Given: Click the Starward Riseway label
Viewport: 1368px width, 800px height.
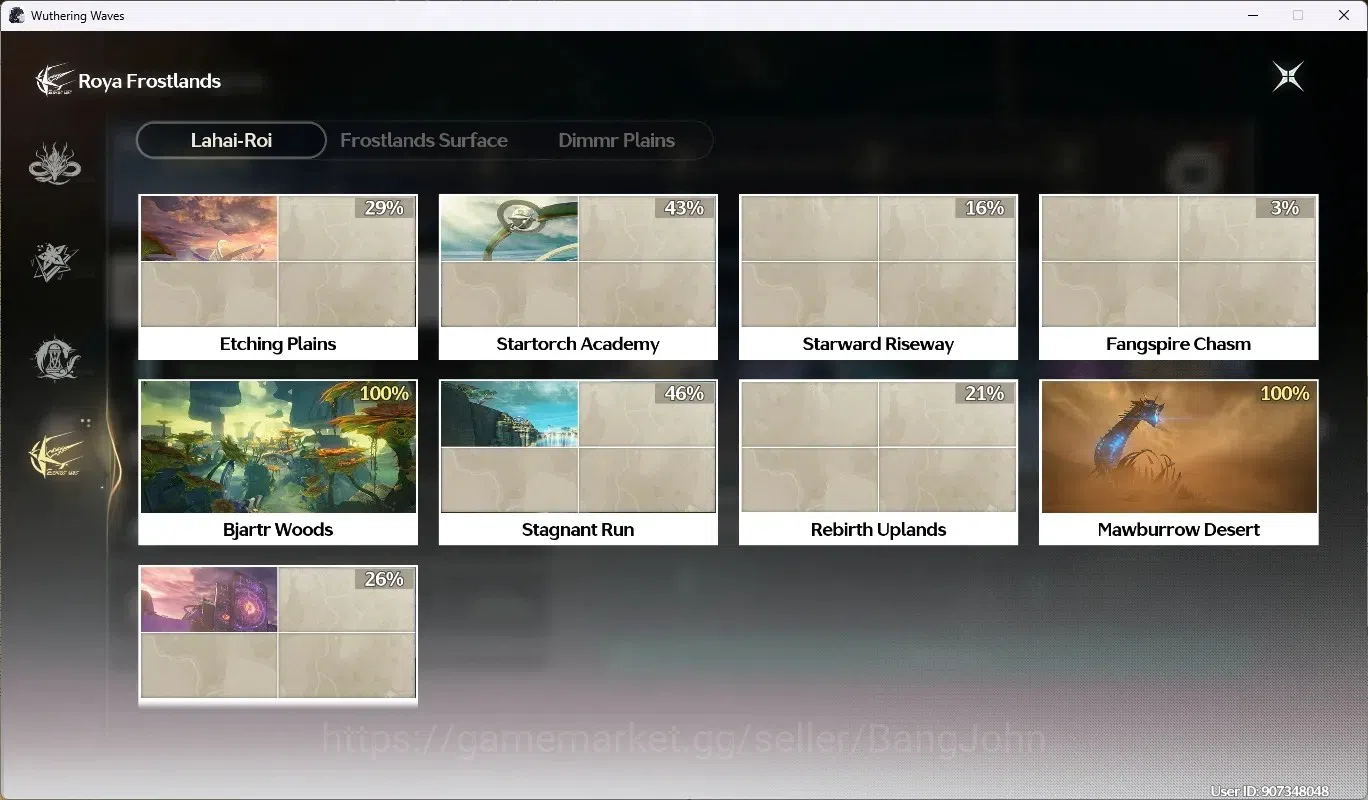Looking at the screenshot, I should [x=878, y=344].
